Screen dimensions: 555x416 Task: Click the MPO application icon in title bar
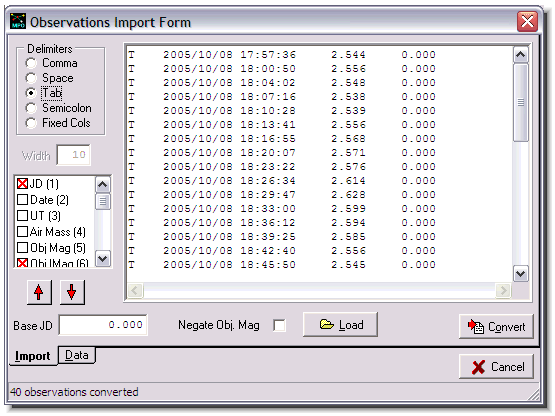point(18,21)
